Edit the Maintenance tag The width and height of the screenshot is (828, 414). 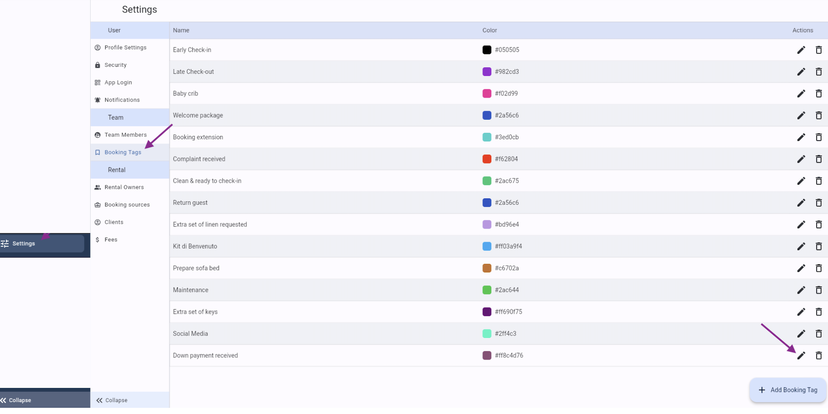coord(801,290)
